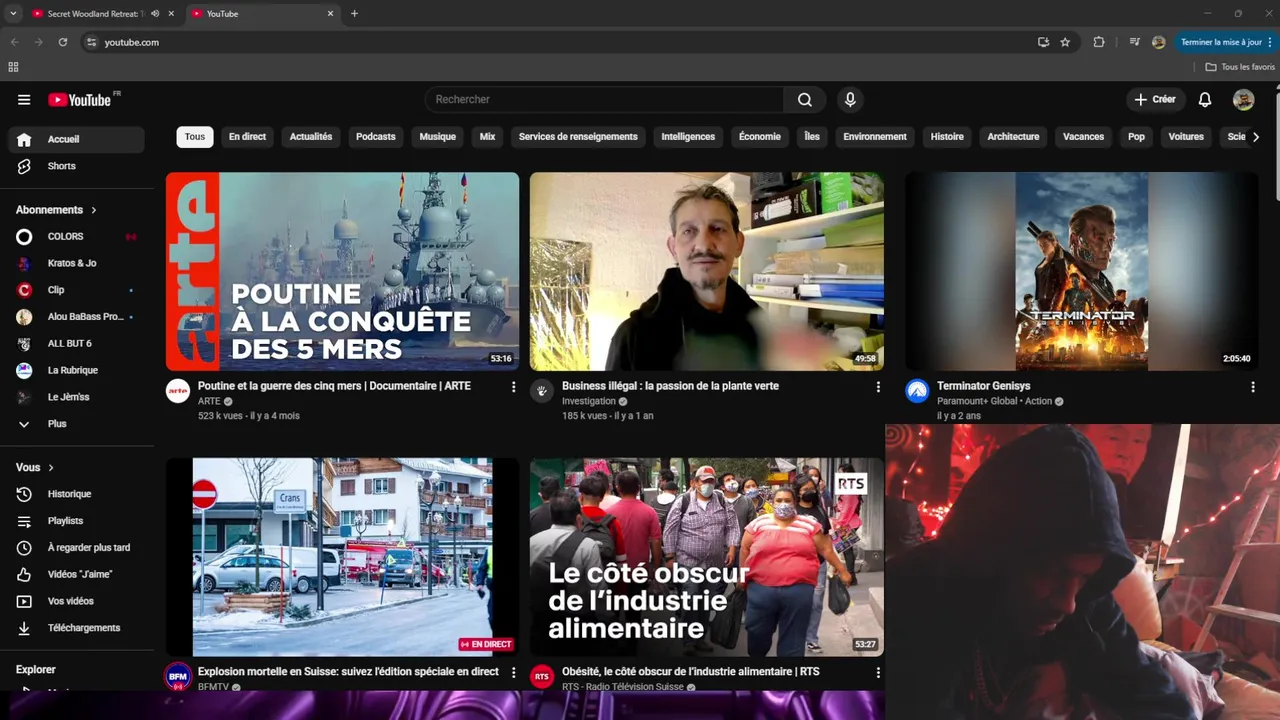Open options menu for the Obésité video
This screenshot has height=720, width=1280.
click(878, 673)
